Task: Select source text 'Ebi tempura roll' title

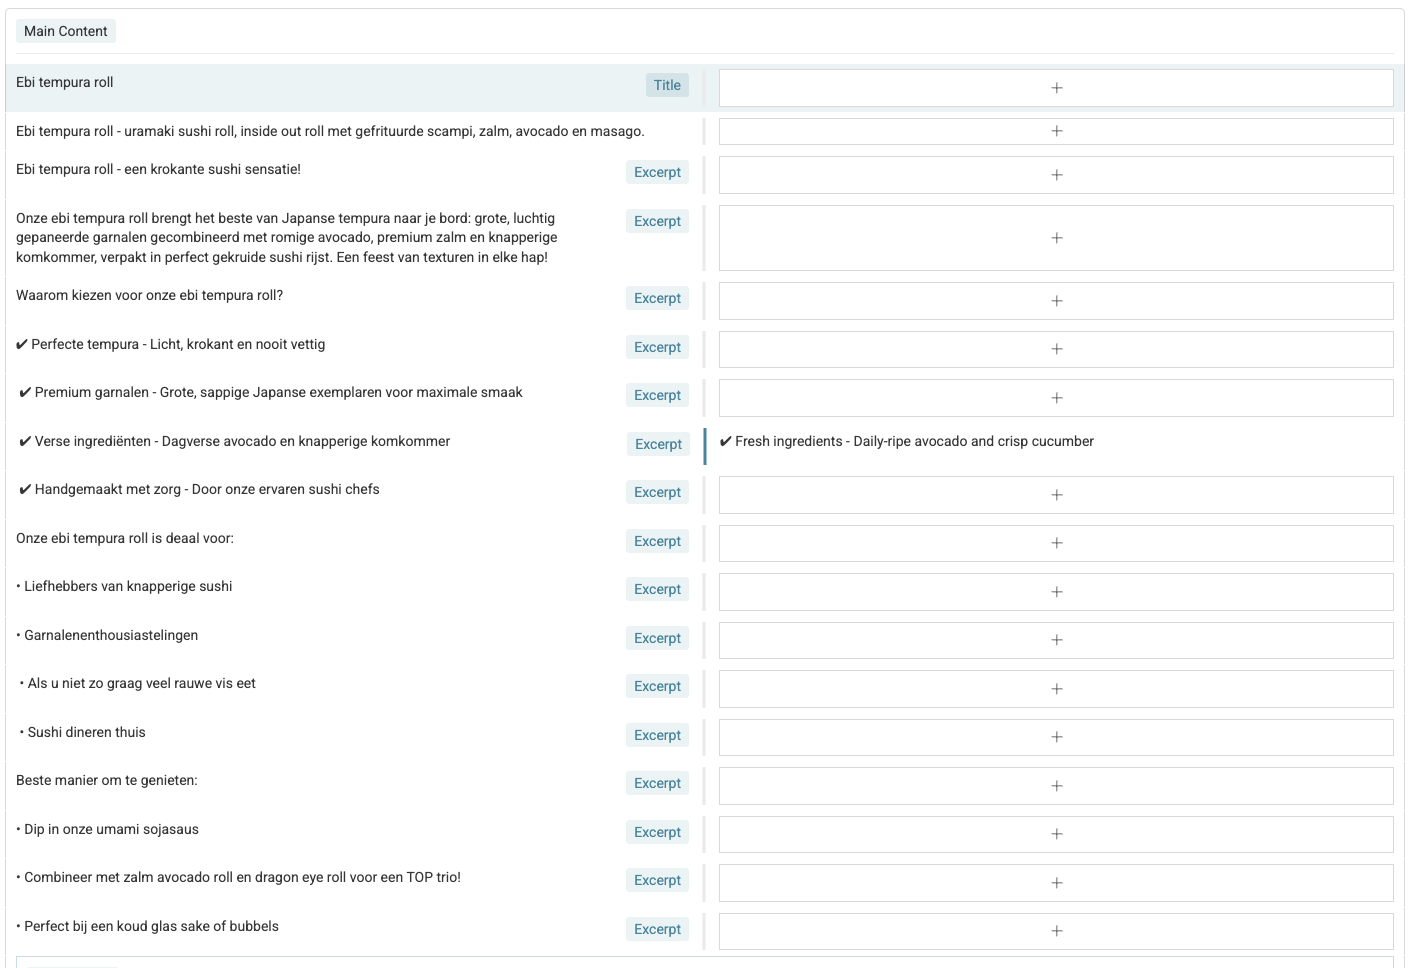Action: (65, 82)
